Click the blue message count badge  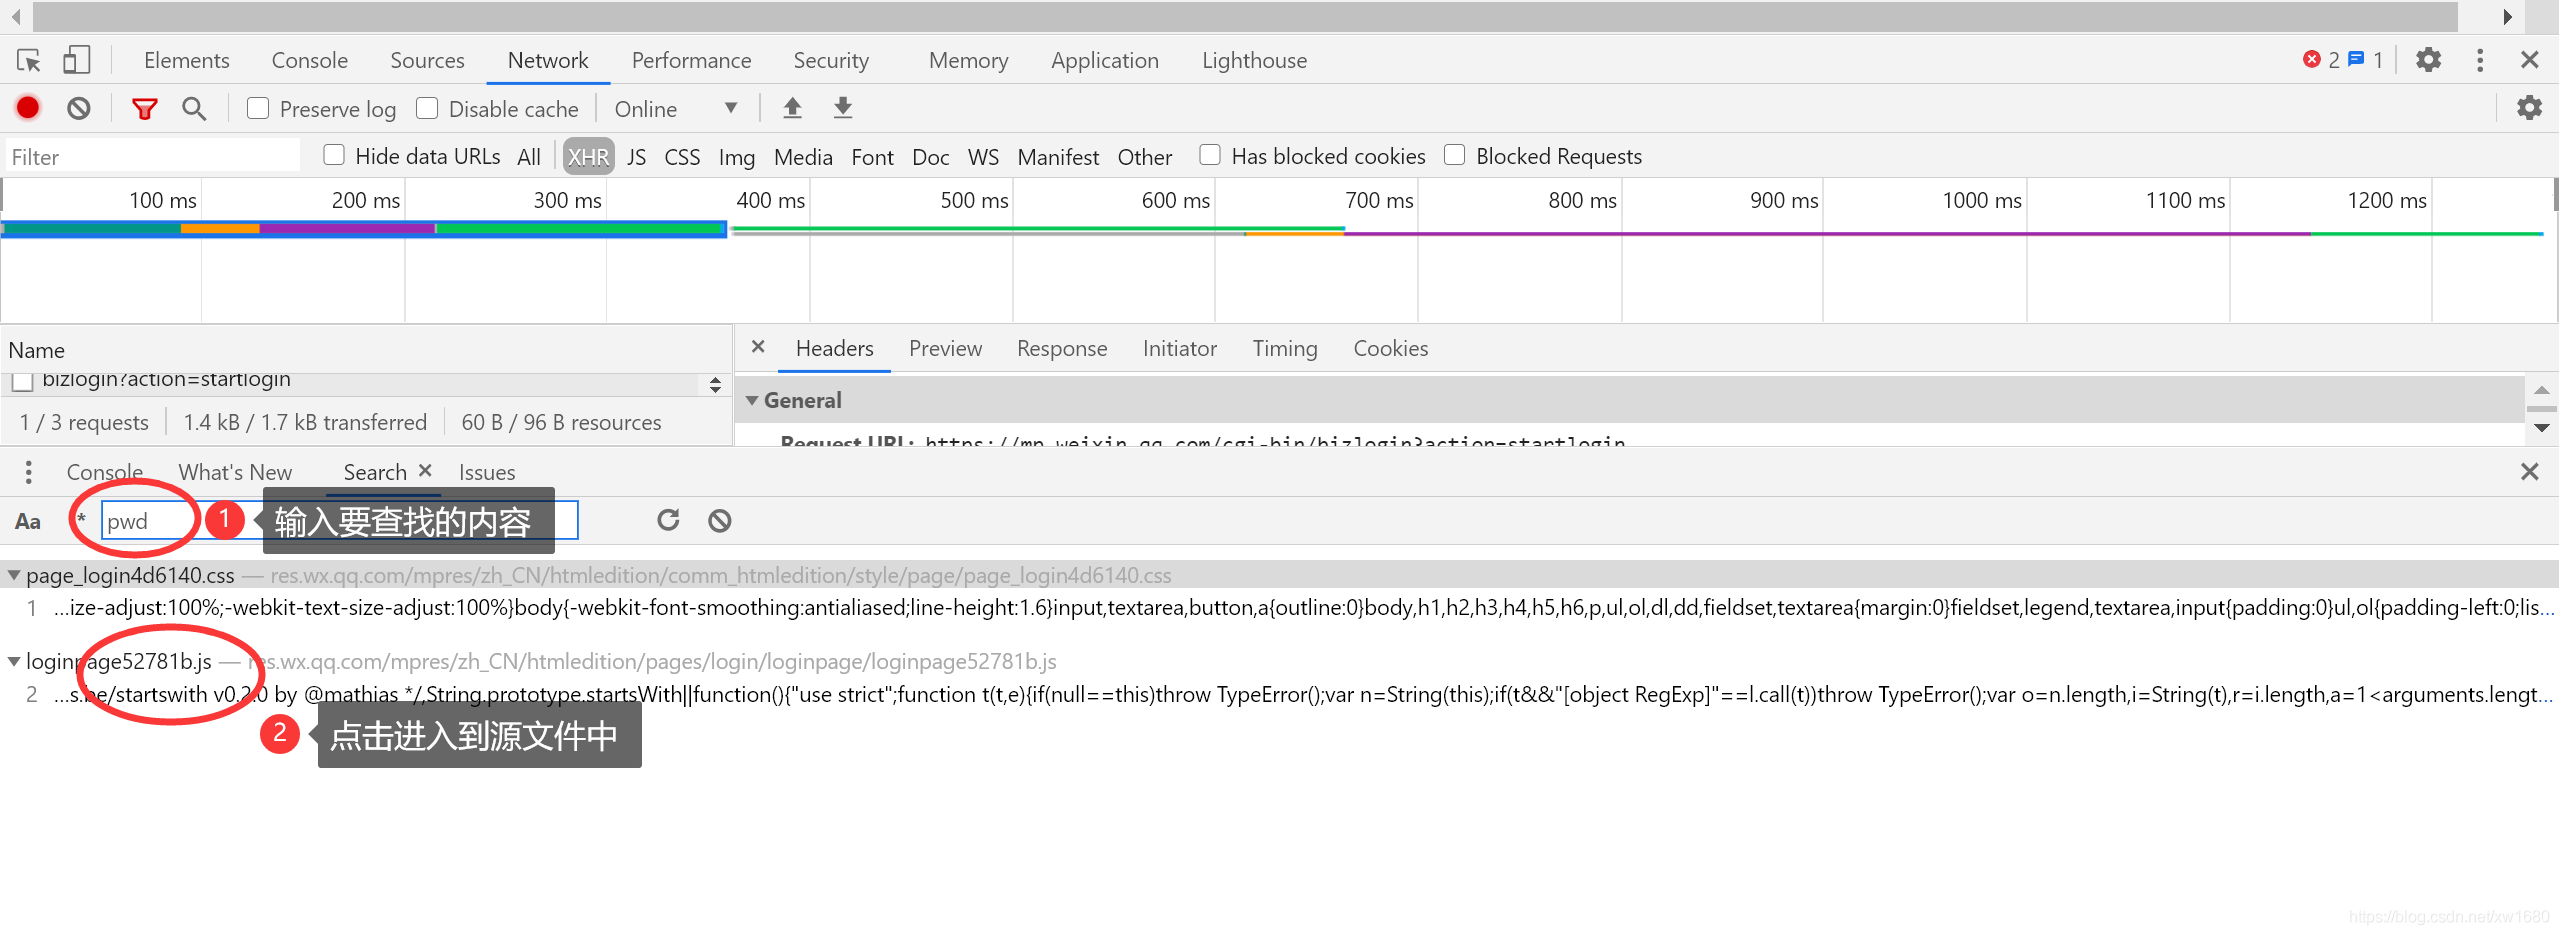pyautogui.click(x=2365, y=60)
